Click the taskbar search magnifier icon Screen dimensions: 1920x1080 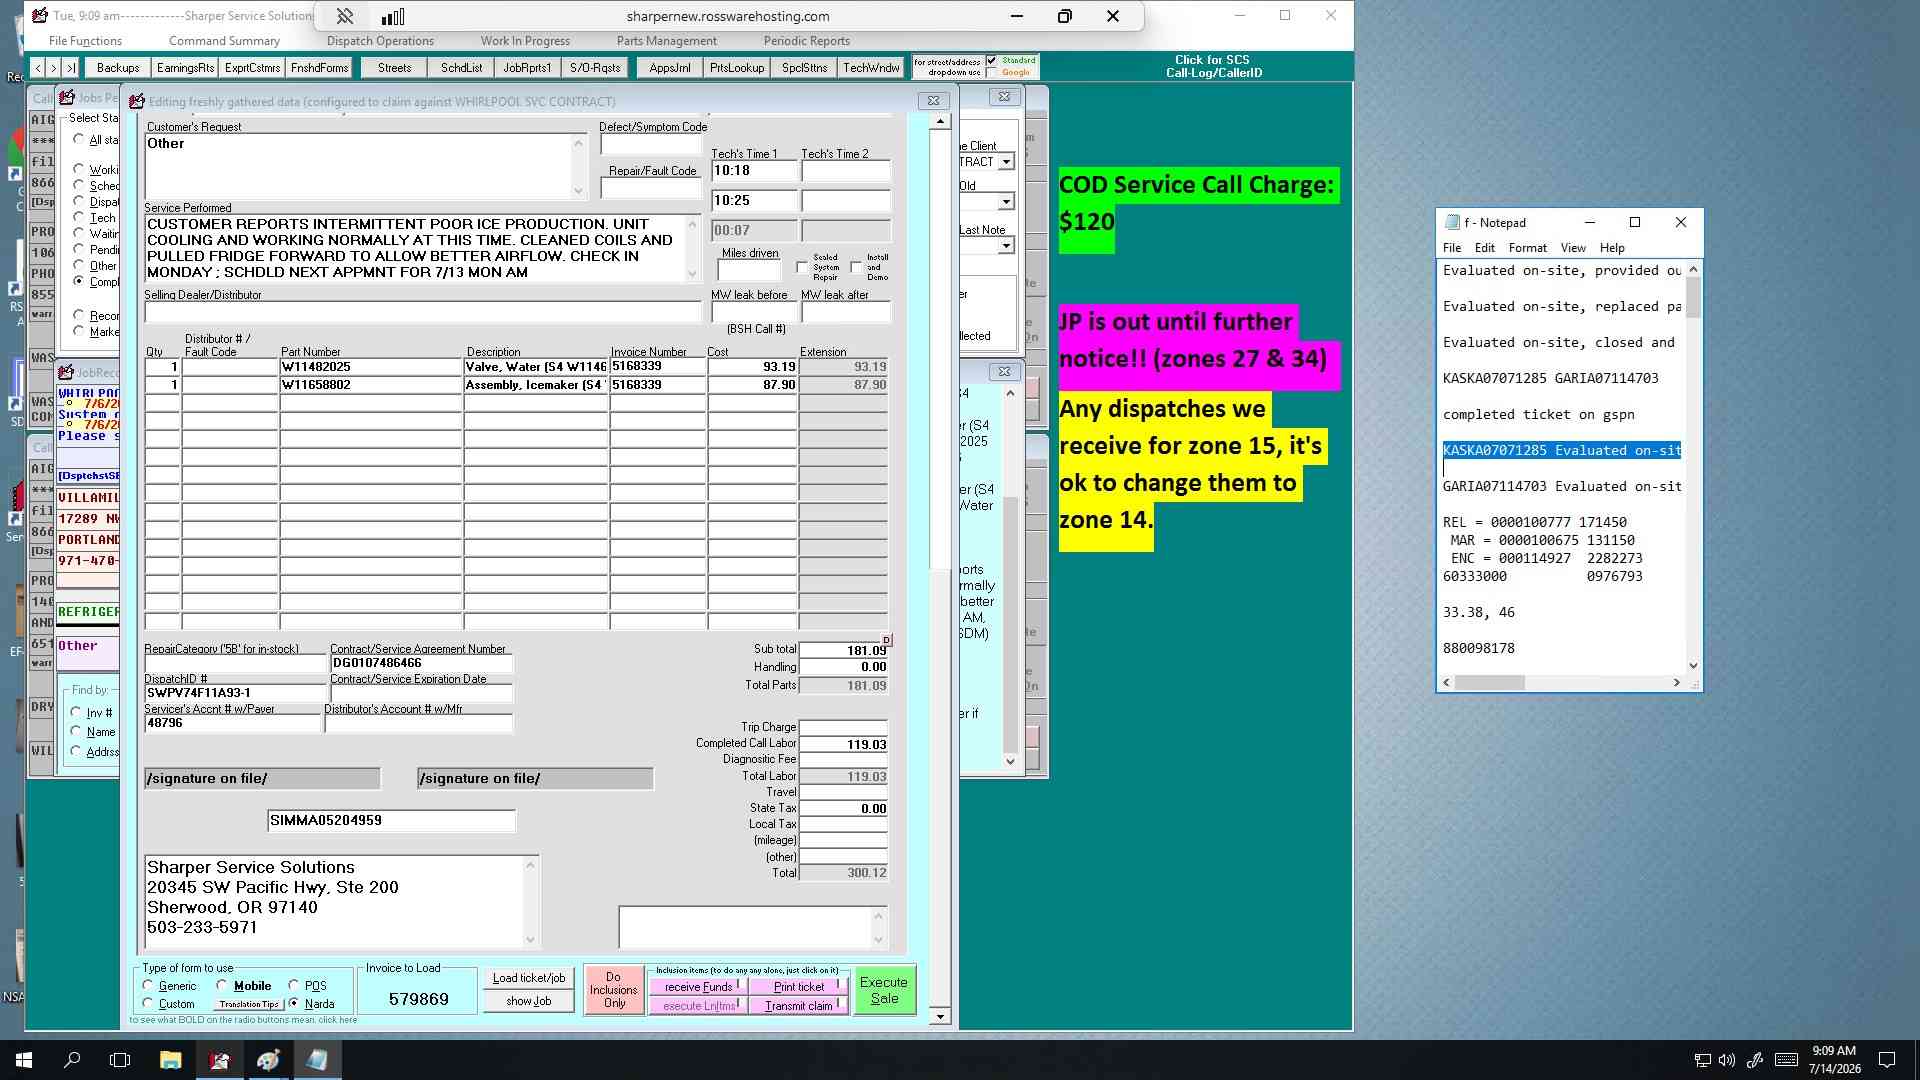[72, 1060]
